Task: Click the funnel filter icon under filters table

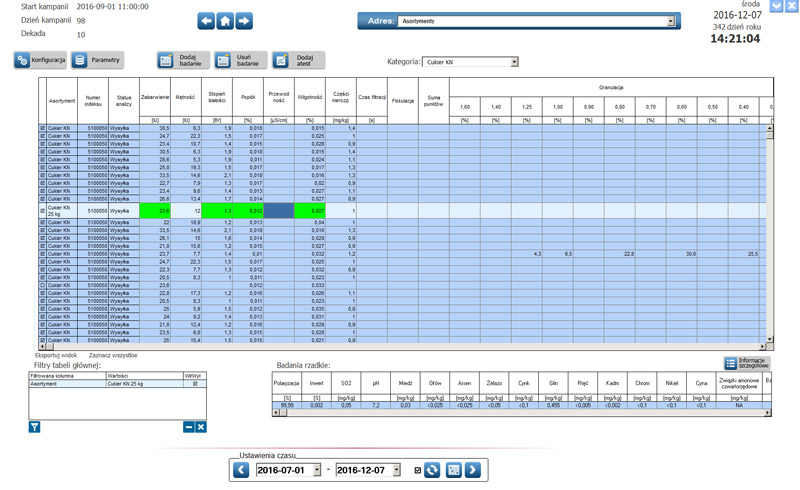Action: (34, 427)
